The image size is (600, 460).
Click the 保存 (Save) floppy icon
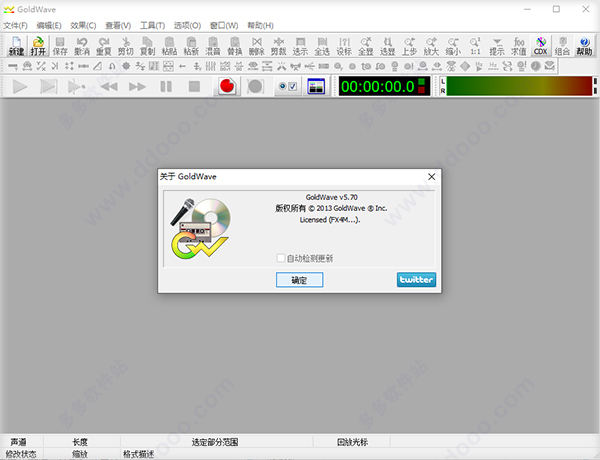point(60,46)
